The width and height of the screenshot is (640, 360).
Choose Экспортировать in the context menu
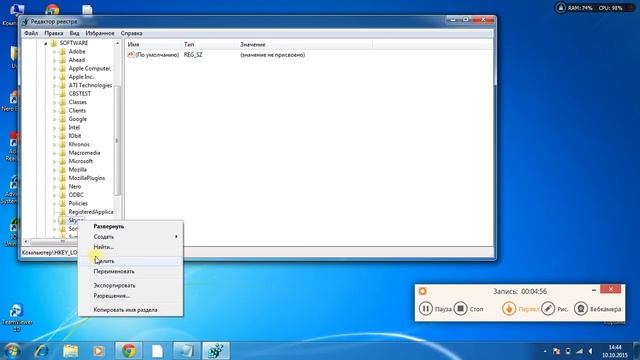(x=130, y=285)
